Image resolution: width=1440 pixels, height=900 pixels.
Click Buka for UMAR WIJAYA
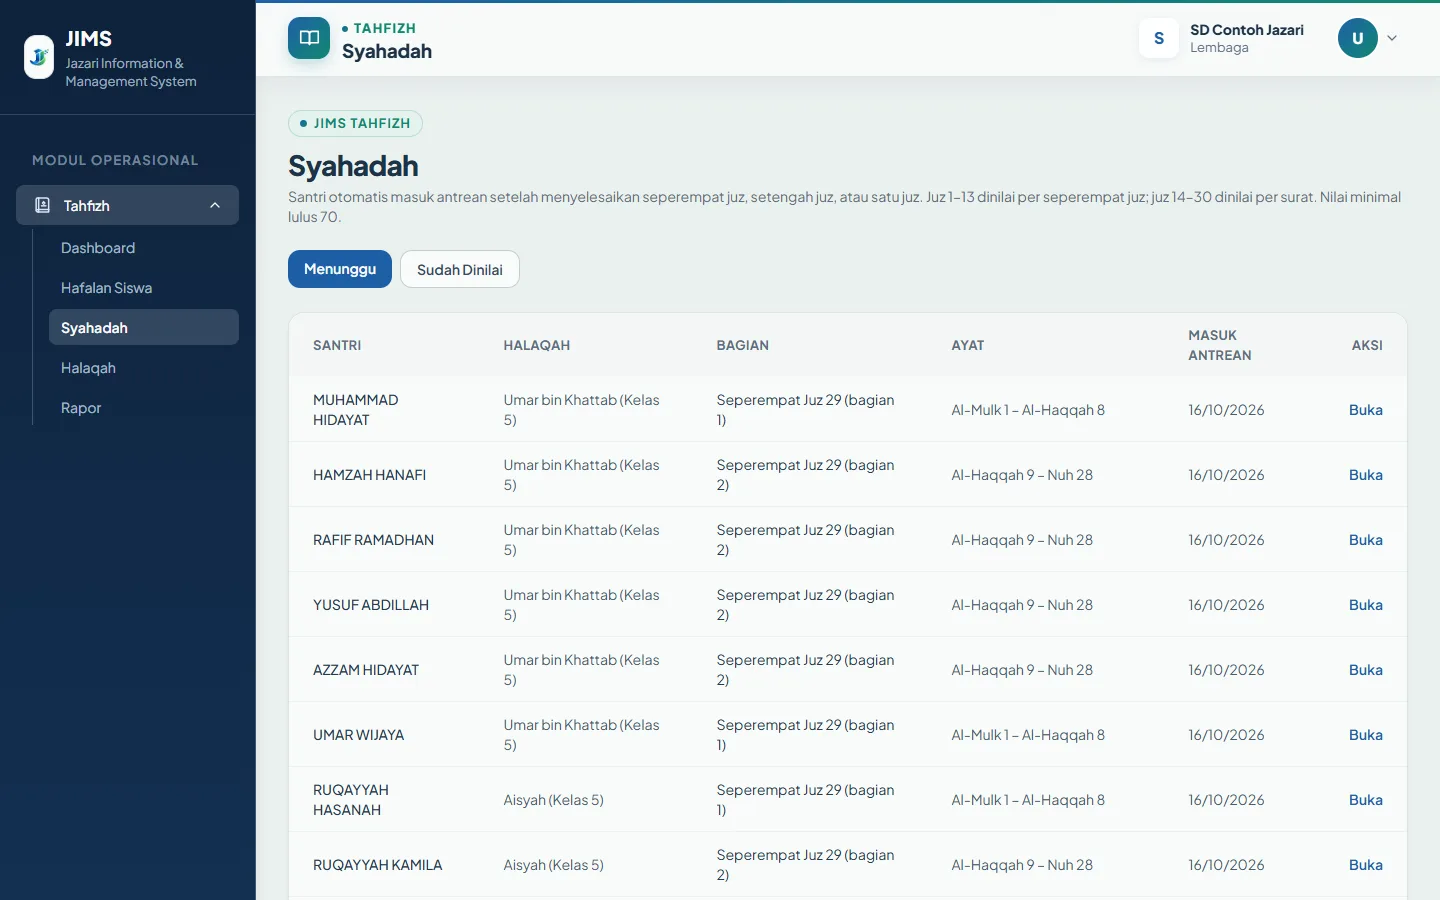pyautogui.click(x=1366, y=735)
